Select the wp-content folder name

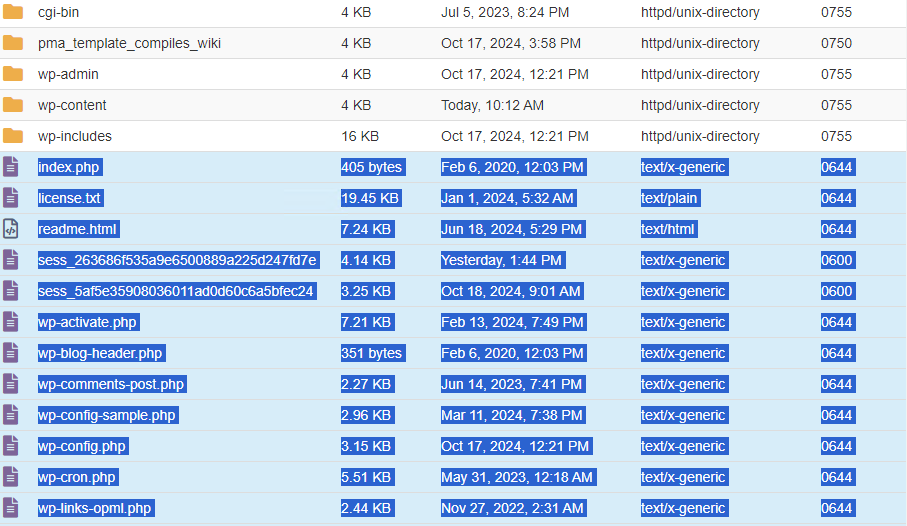(x=72, y=105)
